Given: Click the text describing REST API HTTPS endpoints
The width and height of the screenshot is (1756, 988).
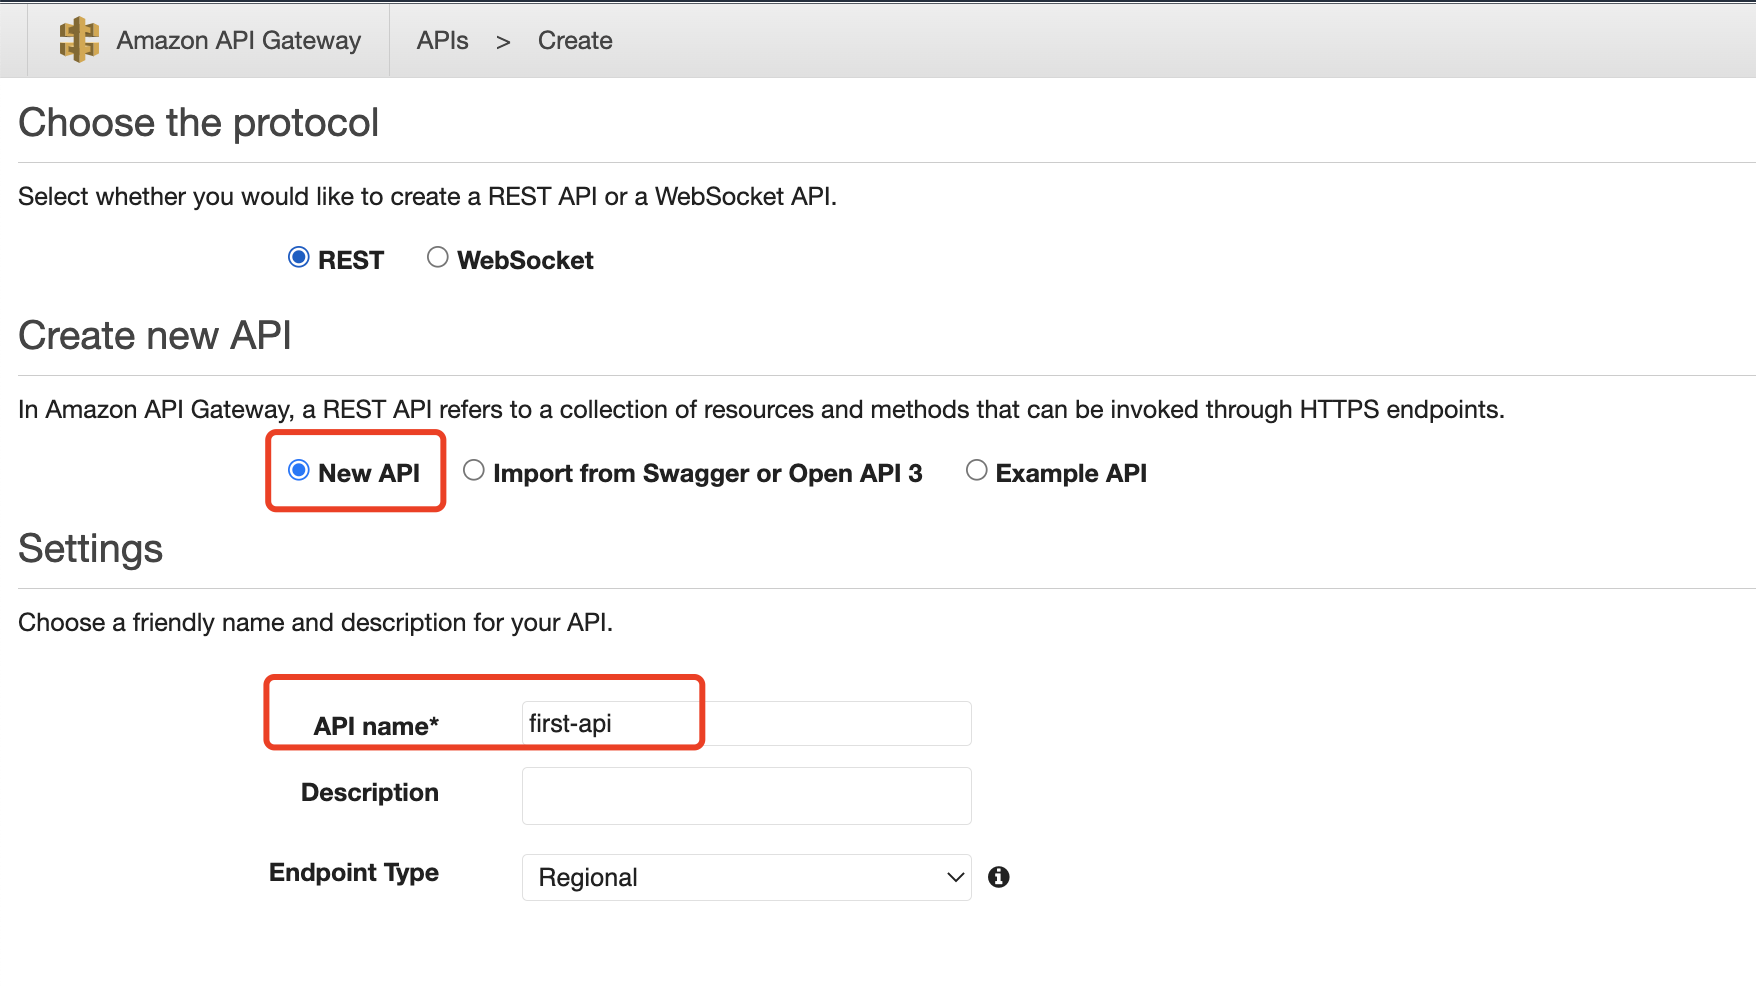Looking at the screenshot, I should [761, 409].
